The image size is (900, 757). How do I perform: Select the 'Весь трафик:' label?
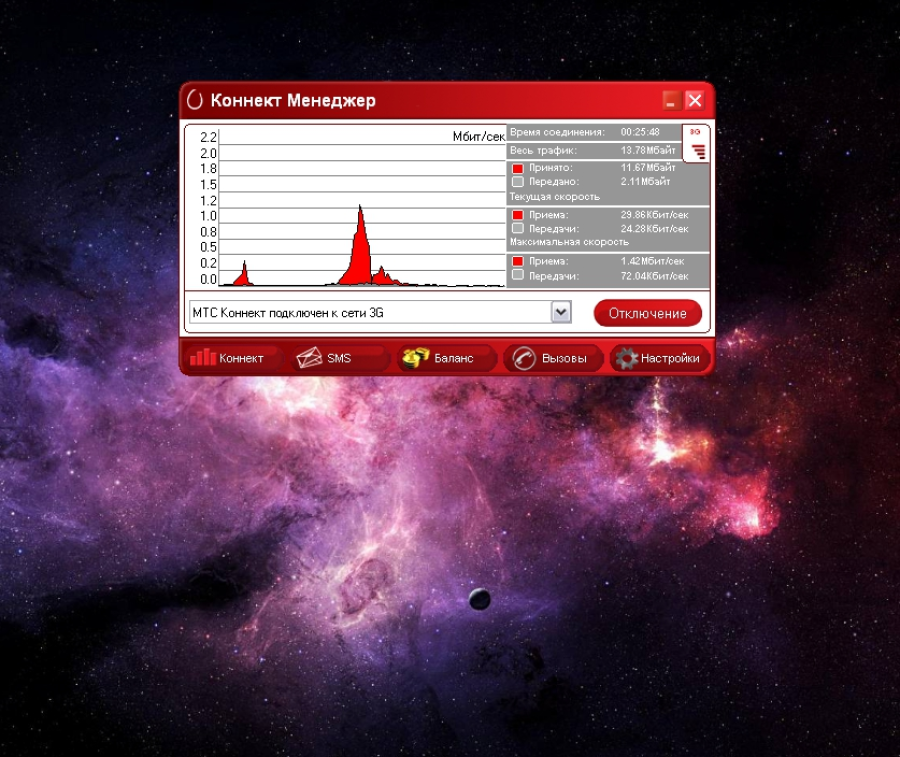click(543, 150)
